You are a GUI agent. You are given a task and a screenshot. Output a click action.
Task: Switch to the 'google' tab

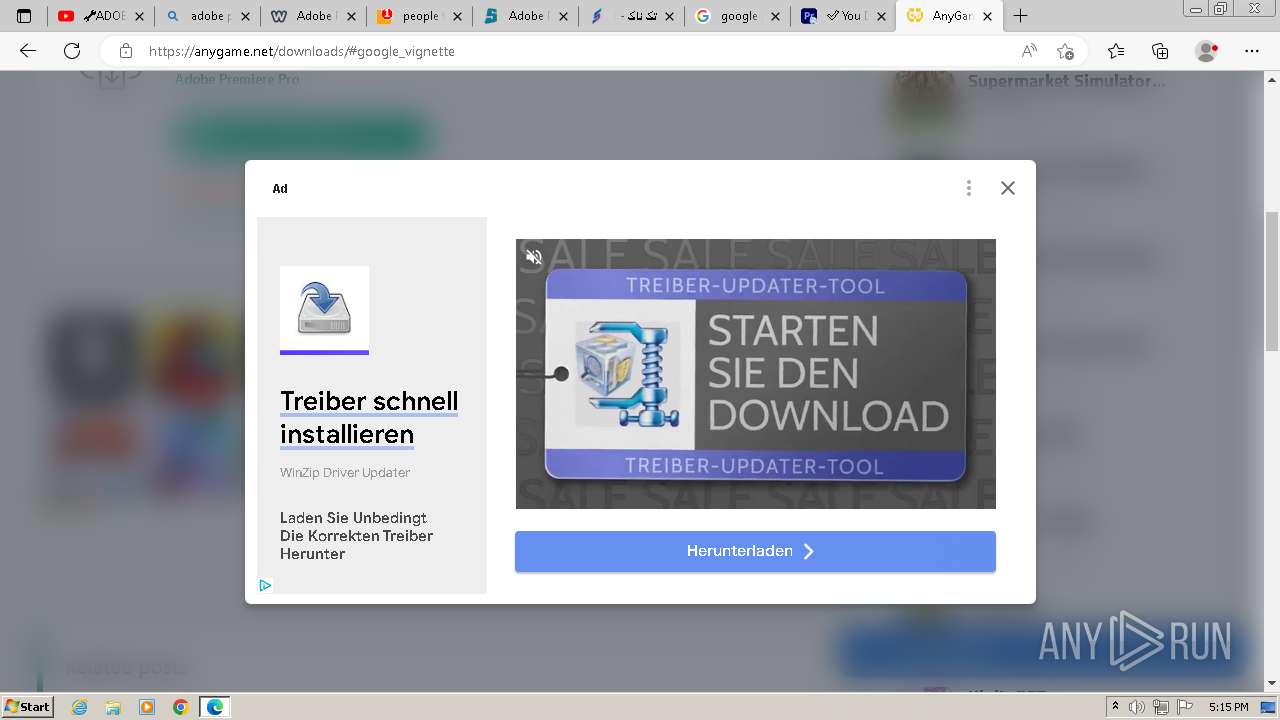[737, 16]
